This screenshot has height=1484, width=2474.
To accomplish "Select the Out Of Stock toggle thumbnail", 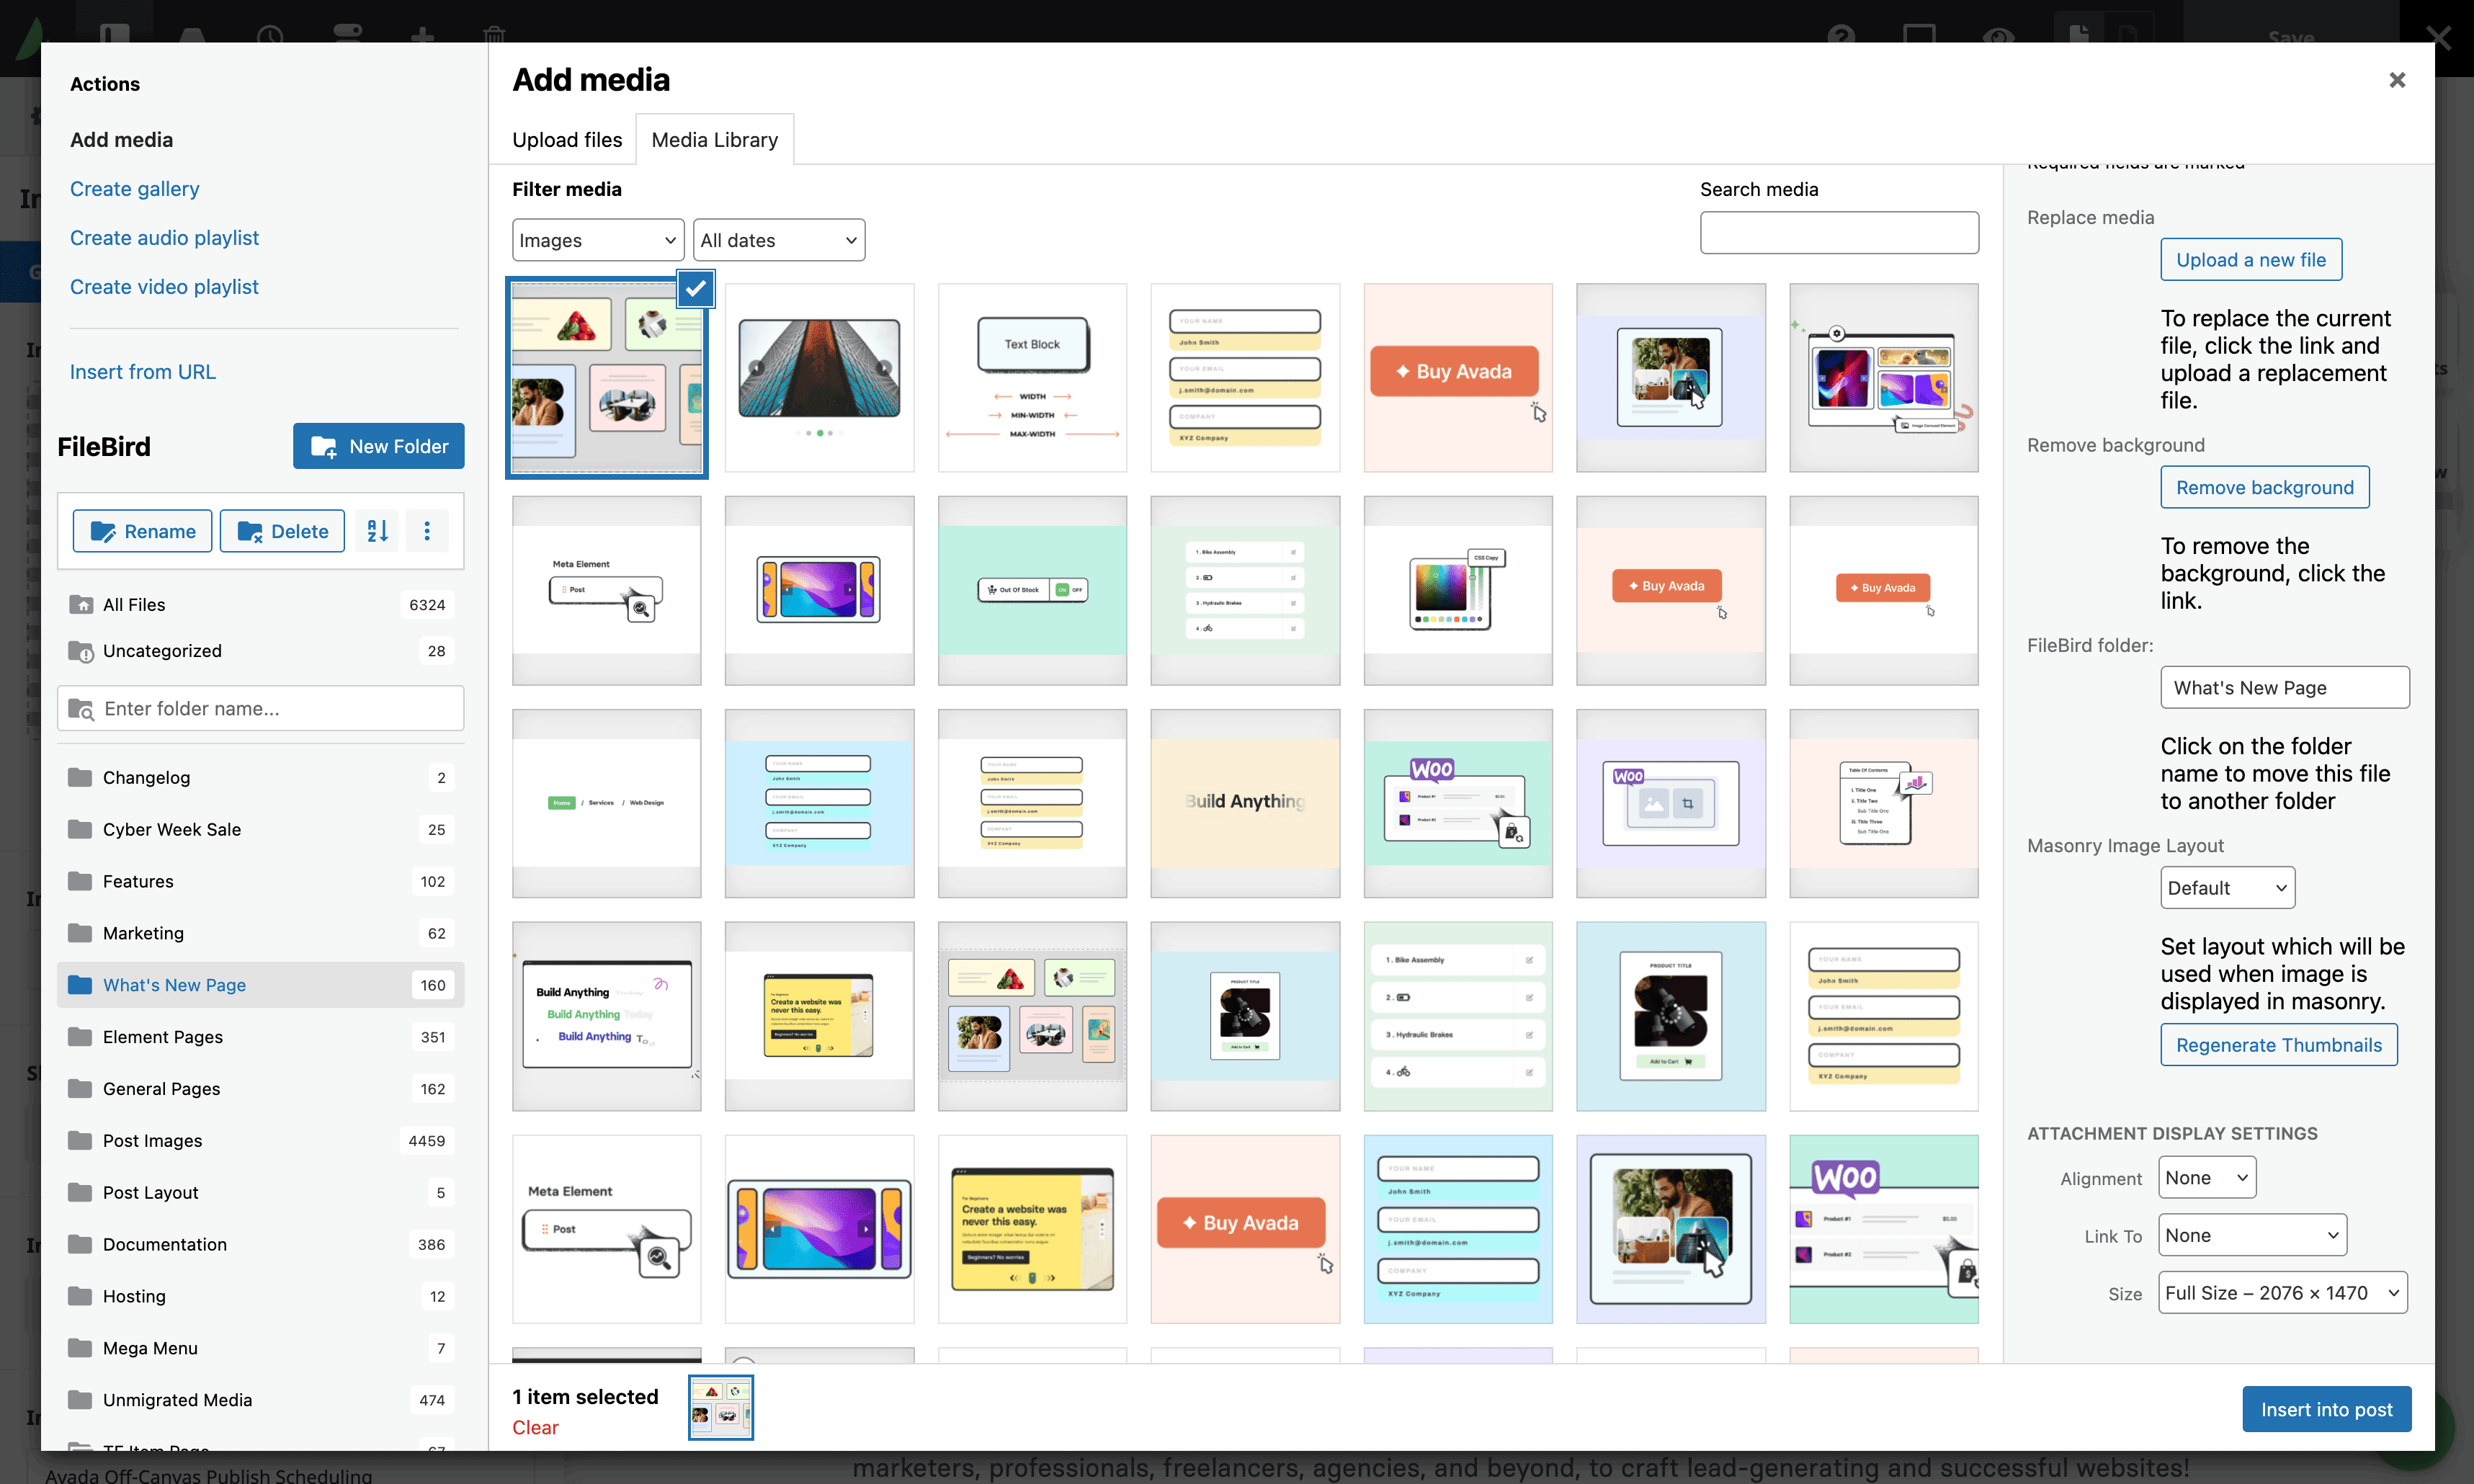I will point(1032,591).
